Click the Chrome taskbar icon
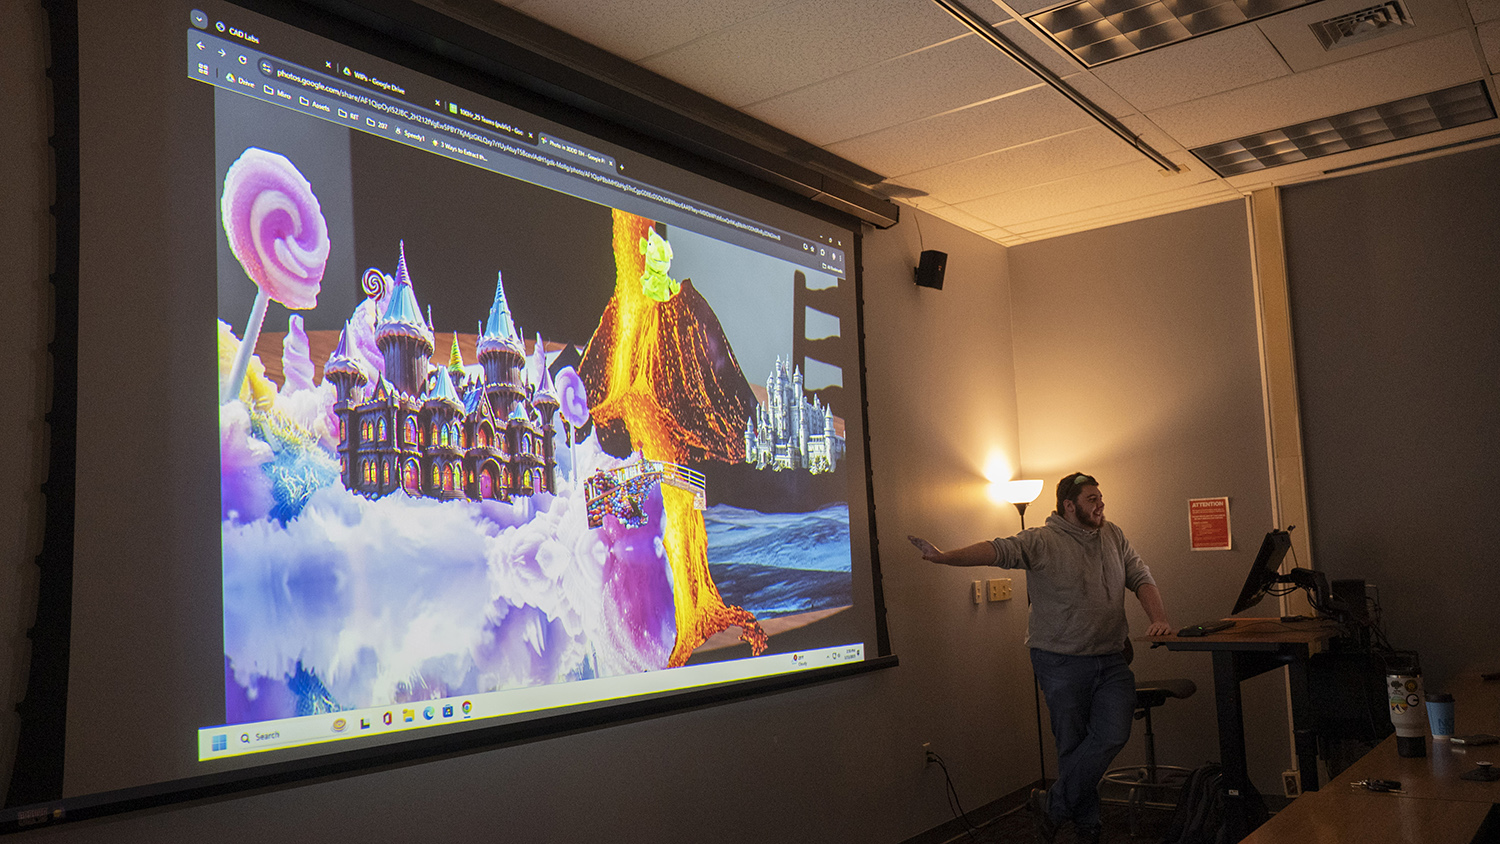This screenshot has height=844, width=1500. (467, 708)
